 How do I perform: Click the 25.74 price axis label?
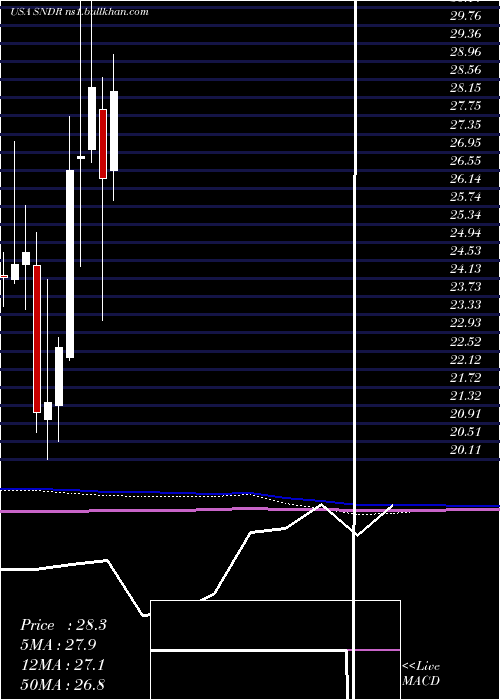tap(466, 197)
